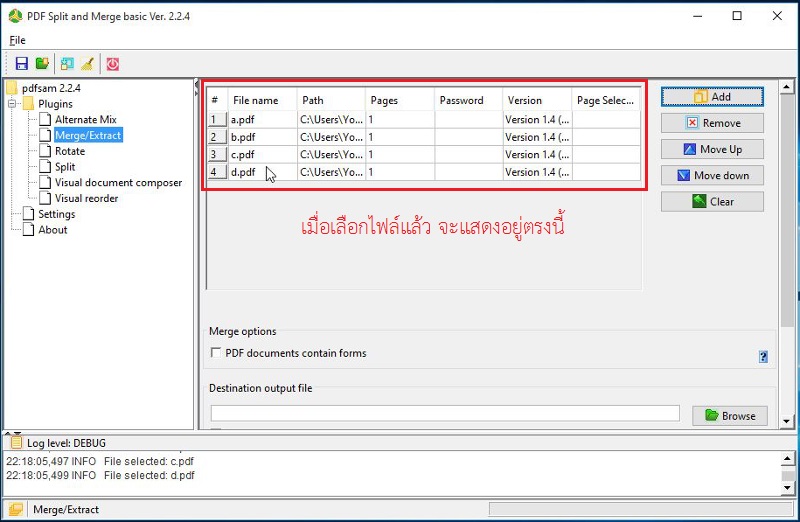Click main panel scrollbar up arrow

[x=786, y=87]
